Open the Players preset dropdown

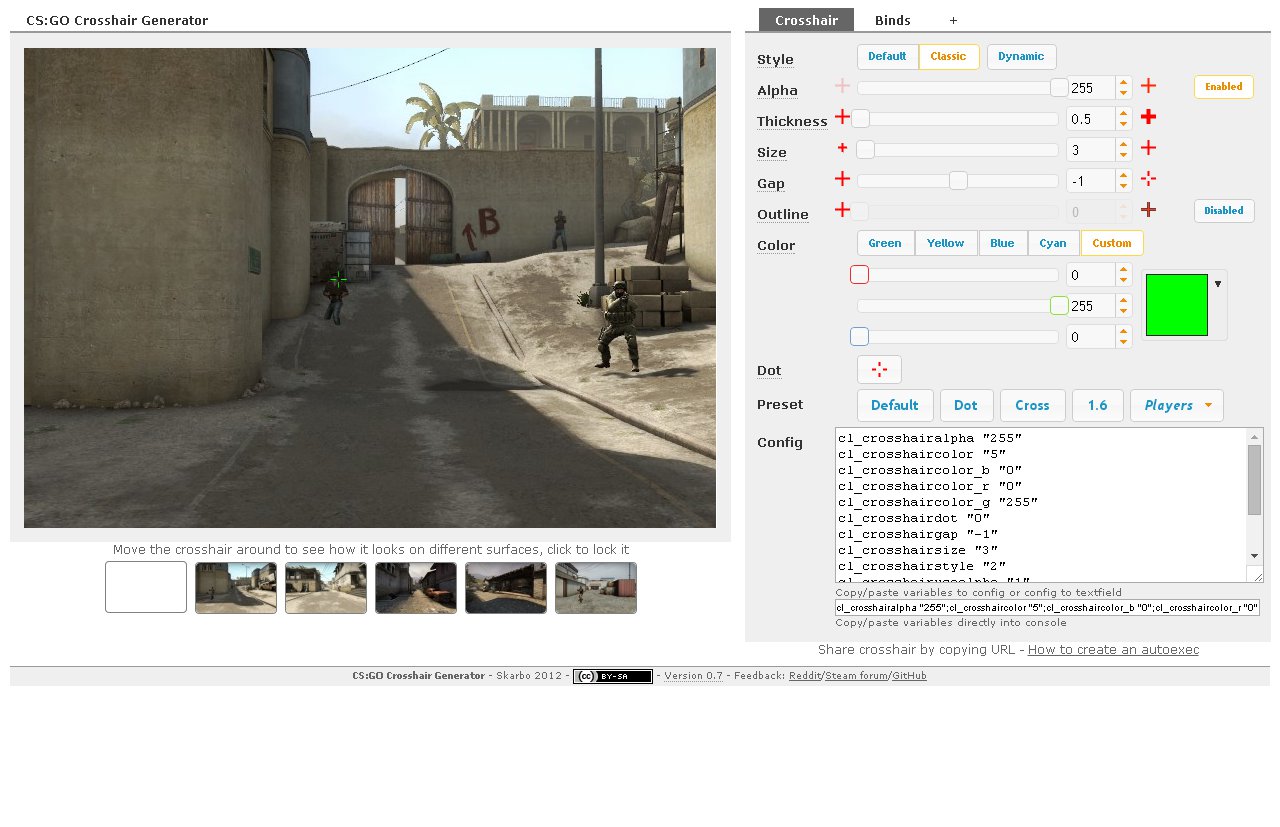[1177, 405]
